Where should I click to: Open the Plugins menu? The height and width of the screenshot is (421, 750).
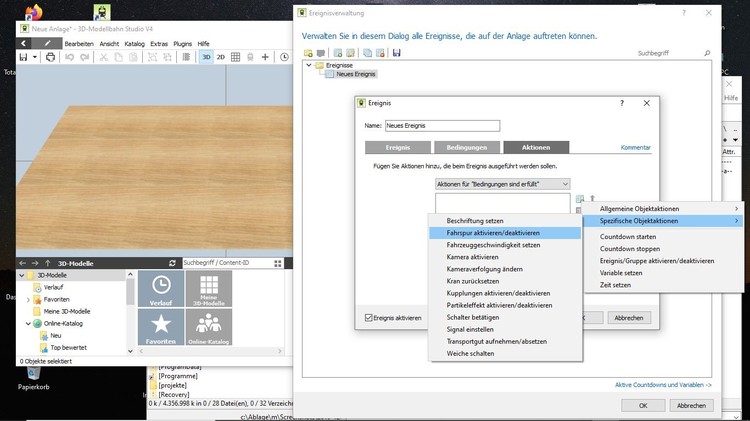click(x=182, y=44)
